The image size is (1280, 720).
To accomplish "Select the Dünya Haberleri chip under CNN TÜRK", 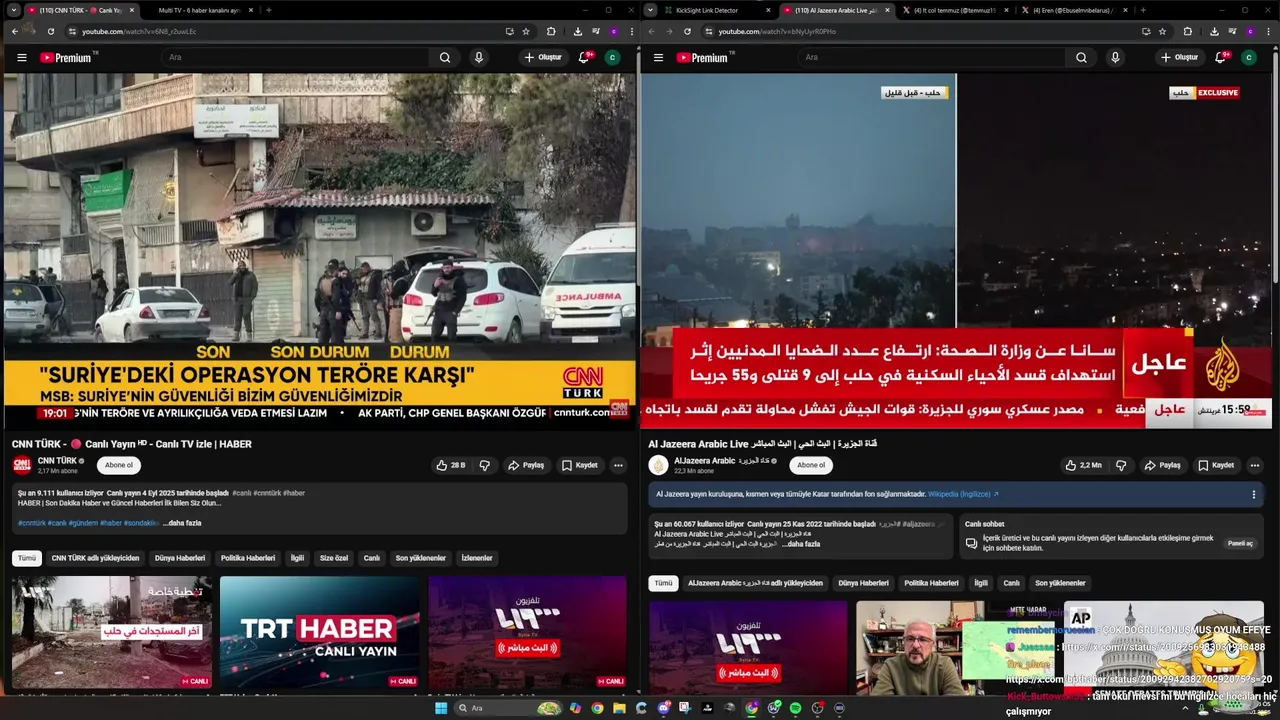I will click(x=180, y=558).
